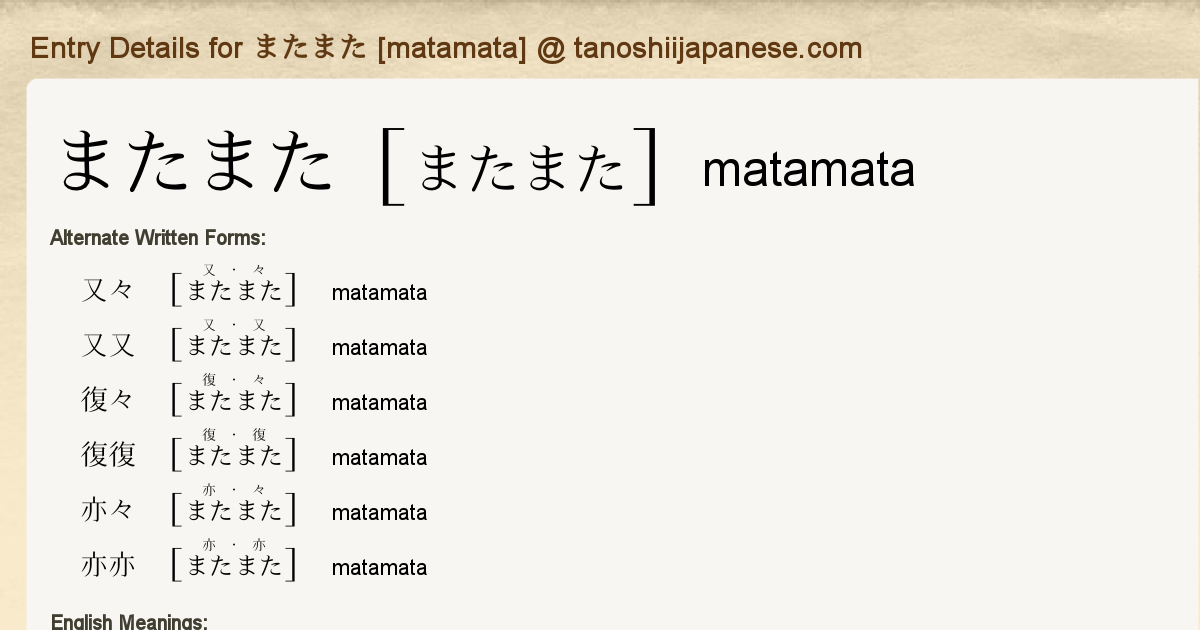Viewport: 1200px width, 630px height.
Task: Click the furigana reading beside 亦亦
Action: [235, 565]
